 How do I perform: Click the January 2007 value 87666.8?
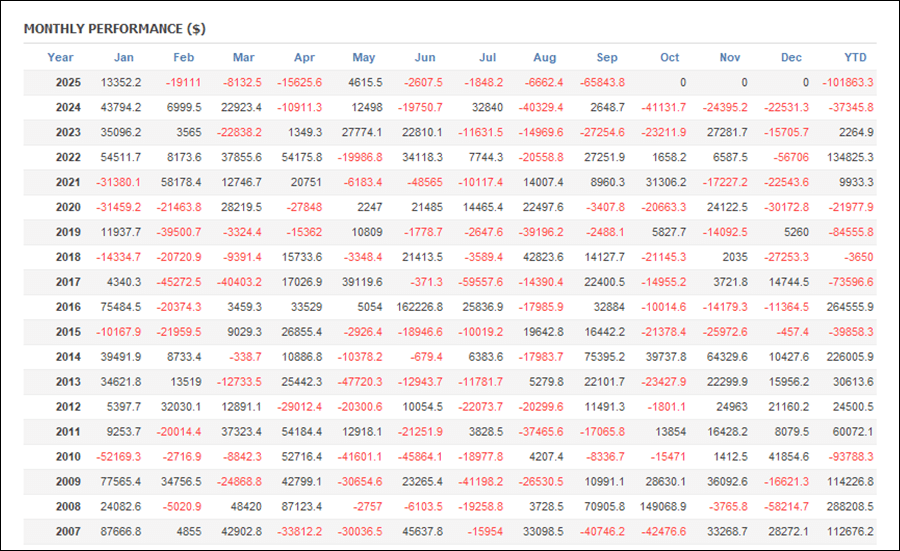pyautogui.click(x=121, y=533)
